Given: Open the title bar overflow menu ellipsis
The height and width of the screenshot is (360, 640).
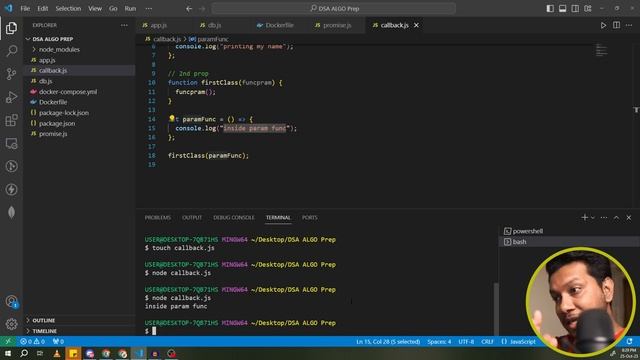Looking at the screenshot, I should tap(149, 9).
